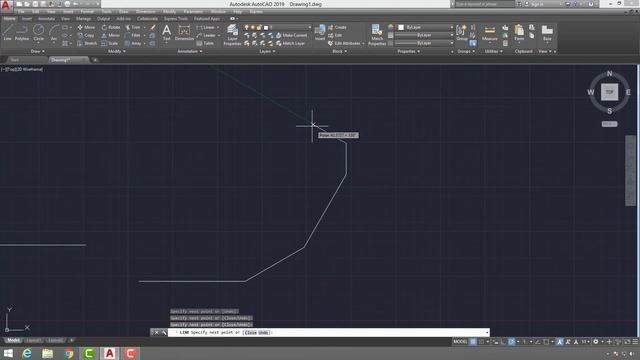
Task: Open Layer Properties manager
Action: (232, 35)
